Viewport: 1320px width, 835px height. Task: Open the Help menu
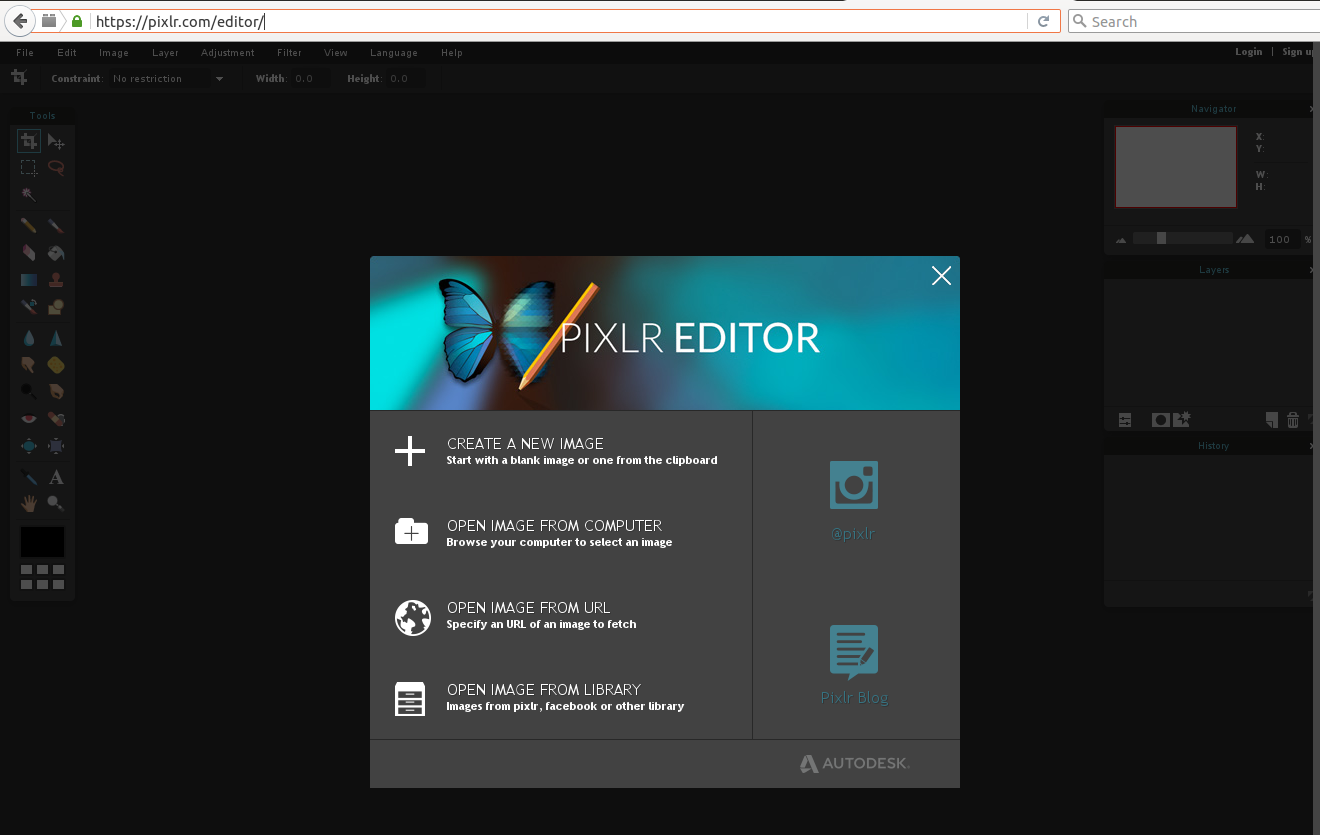452,53
